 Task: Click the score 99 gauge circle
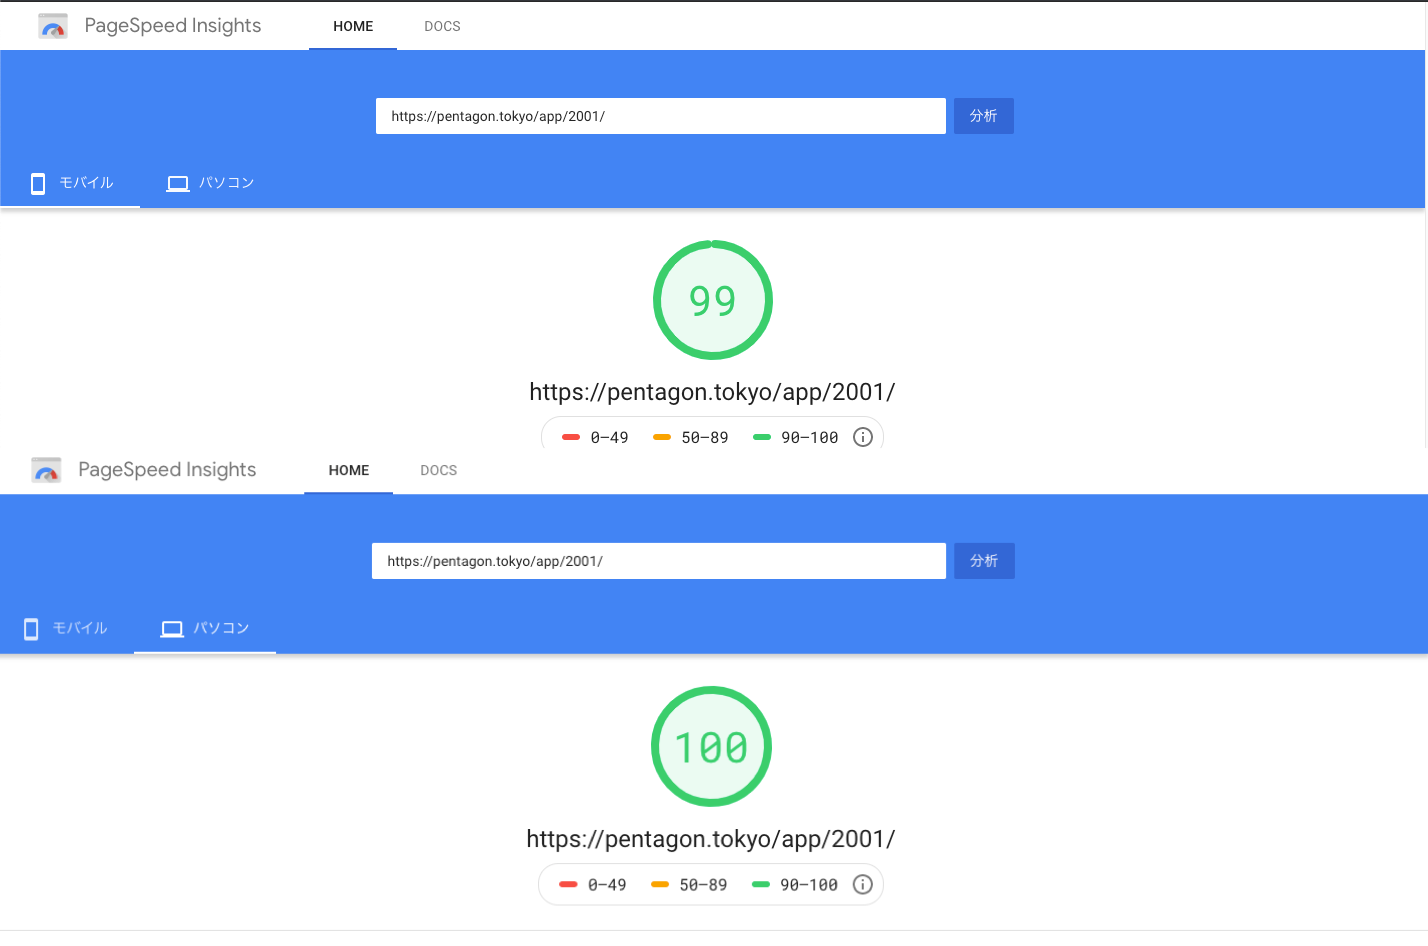point(713,300)
